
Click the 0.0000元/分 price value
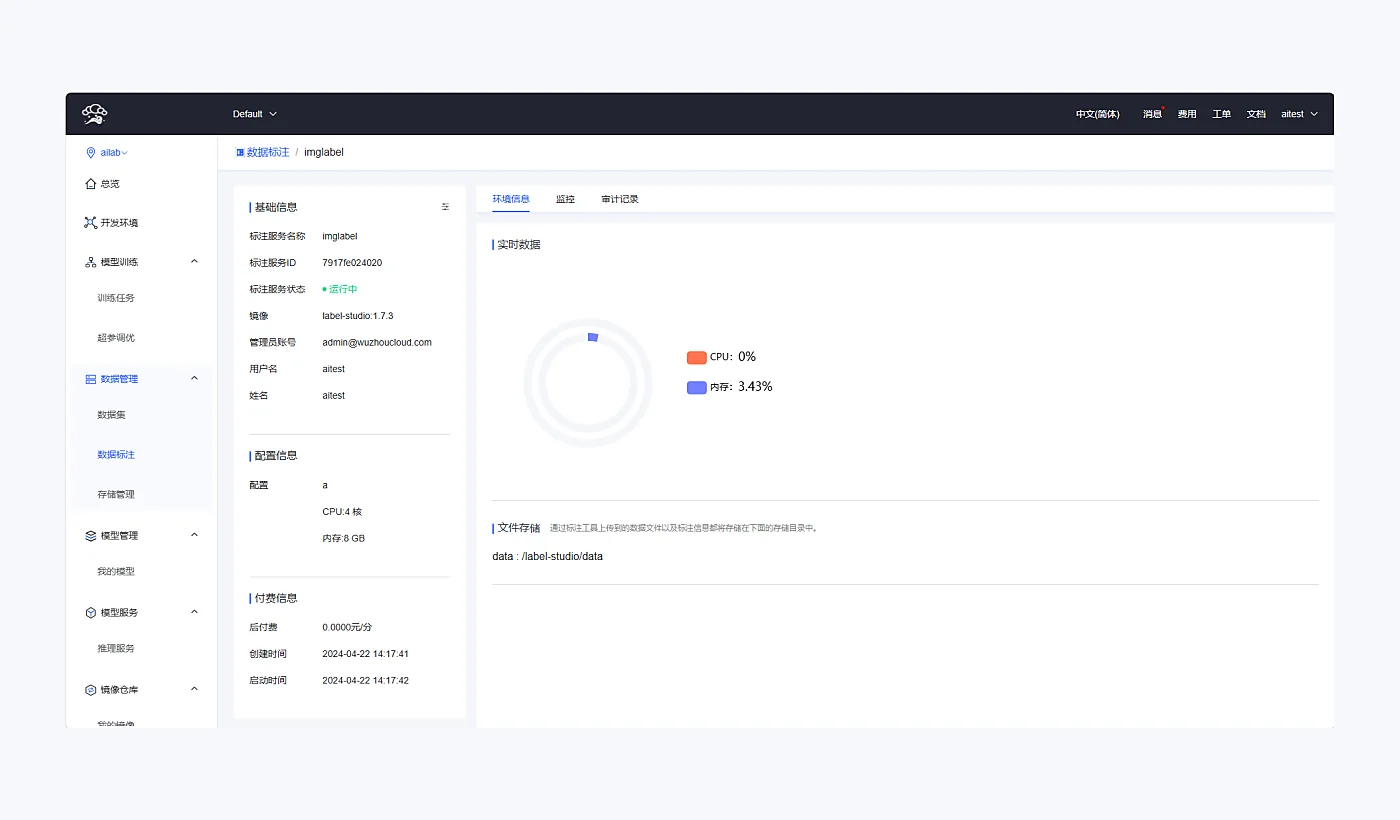[347, 627]
